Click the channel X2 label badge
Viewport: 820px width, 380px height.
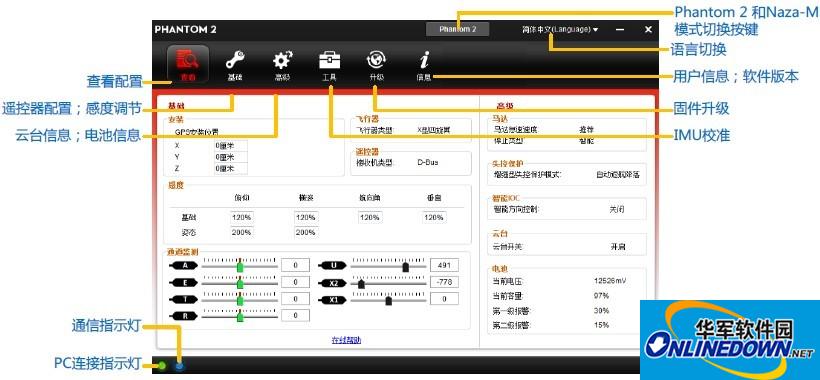coord(333,282)
